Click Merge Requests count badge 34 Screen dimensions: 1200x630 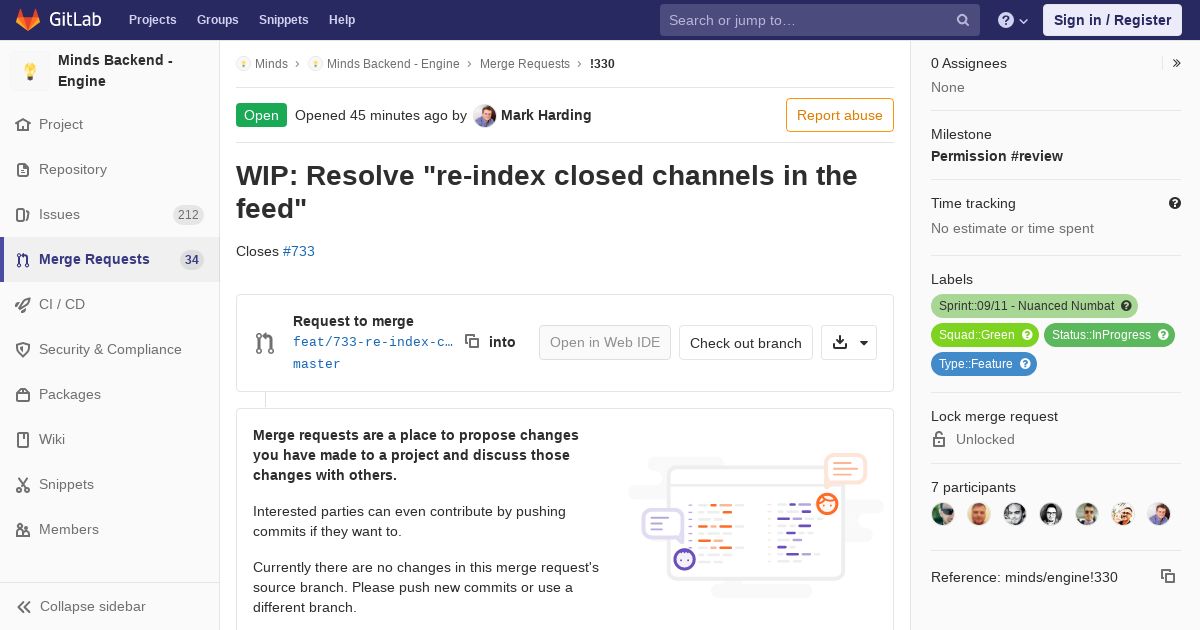(x=191, y=260)
